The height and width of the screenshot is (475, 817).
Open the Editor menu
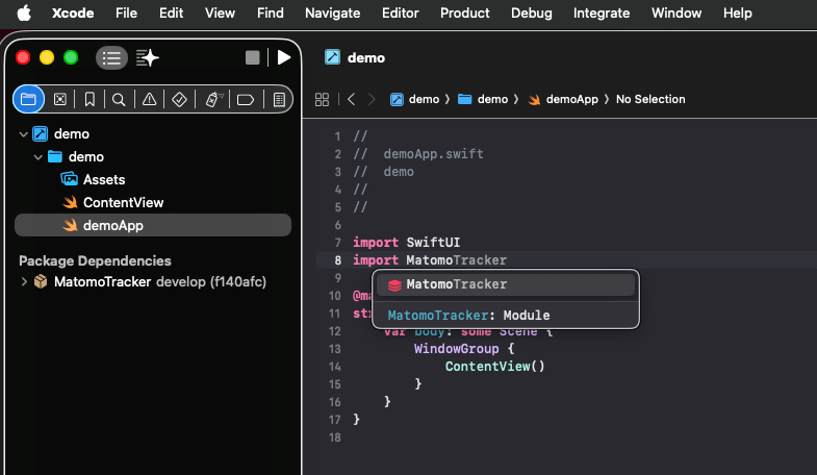pos(400,13)
